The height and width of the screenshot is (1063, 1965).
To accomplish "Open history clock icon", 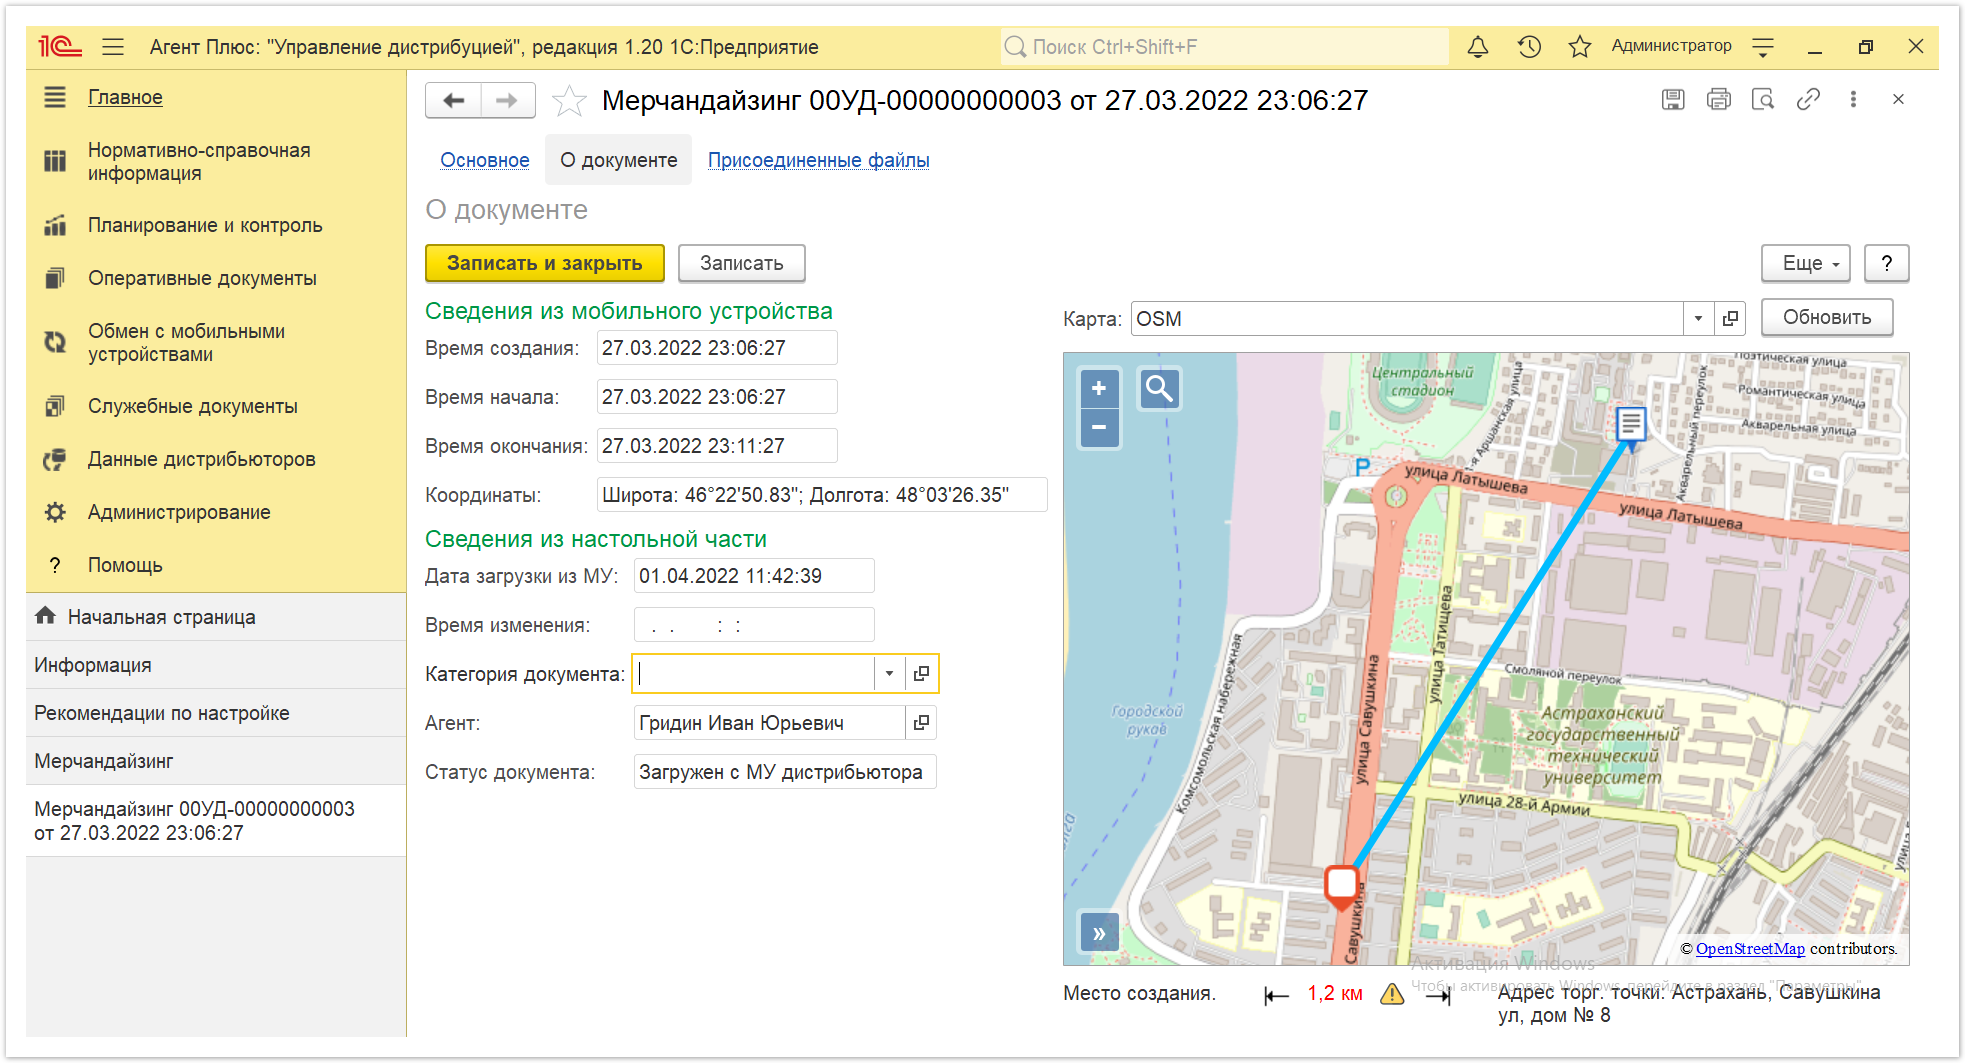I will [1529, 47].
